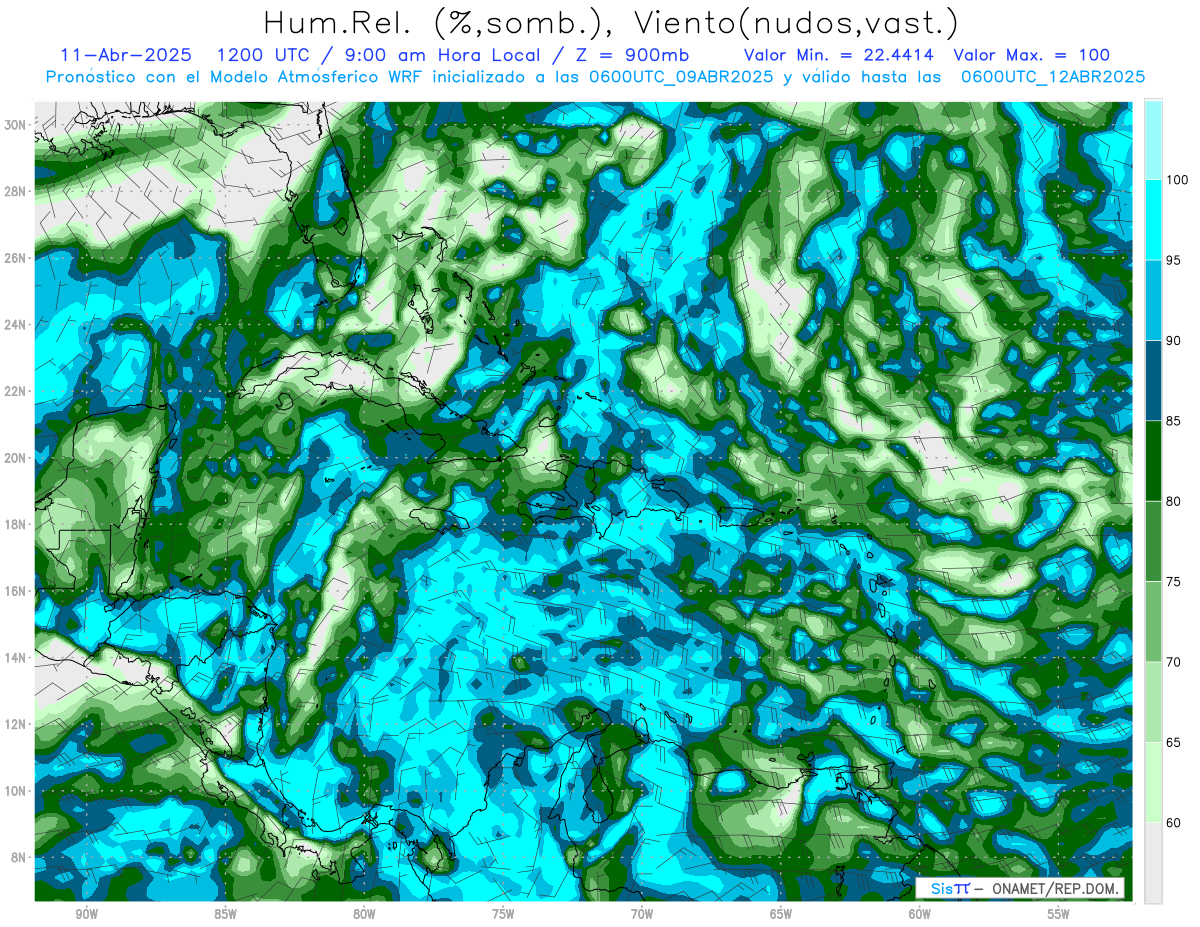Click the "SisTT" logo in the credit box
This screenshot has height=927, width=1200.
click(949, 889)
